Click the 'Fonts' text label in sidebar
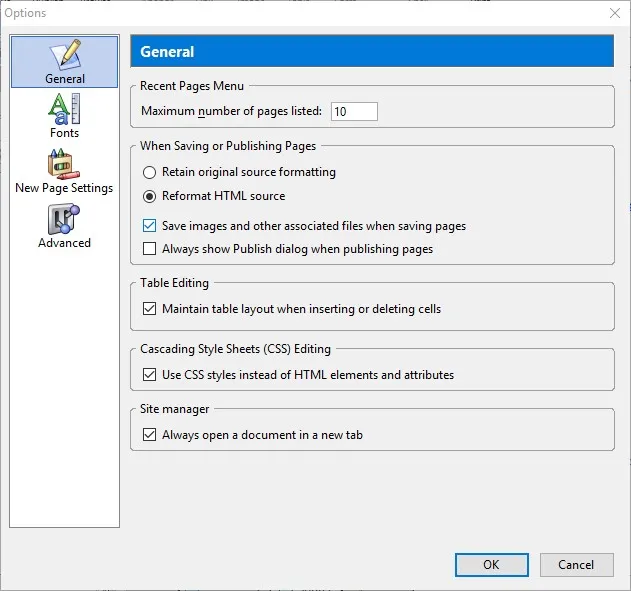The height and width of the screenshot is (591, 631). coord(64,133)
